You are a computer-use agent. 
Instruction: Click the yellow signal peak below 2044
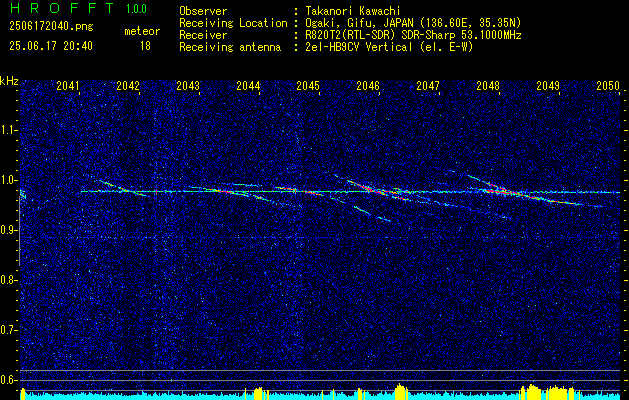point(260,393)
